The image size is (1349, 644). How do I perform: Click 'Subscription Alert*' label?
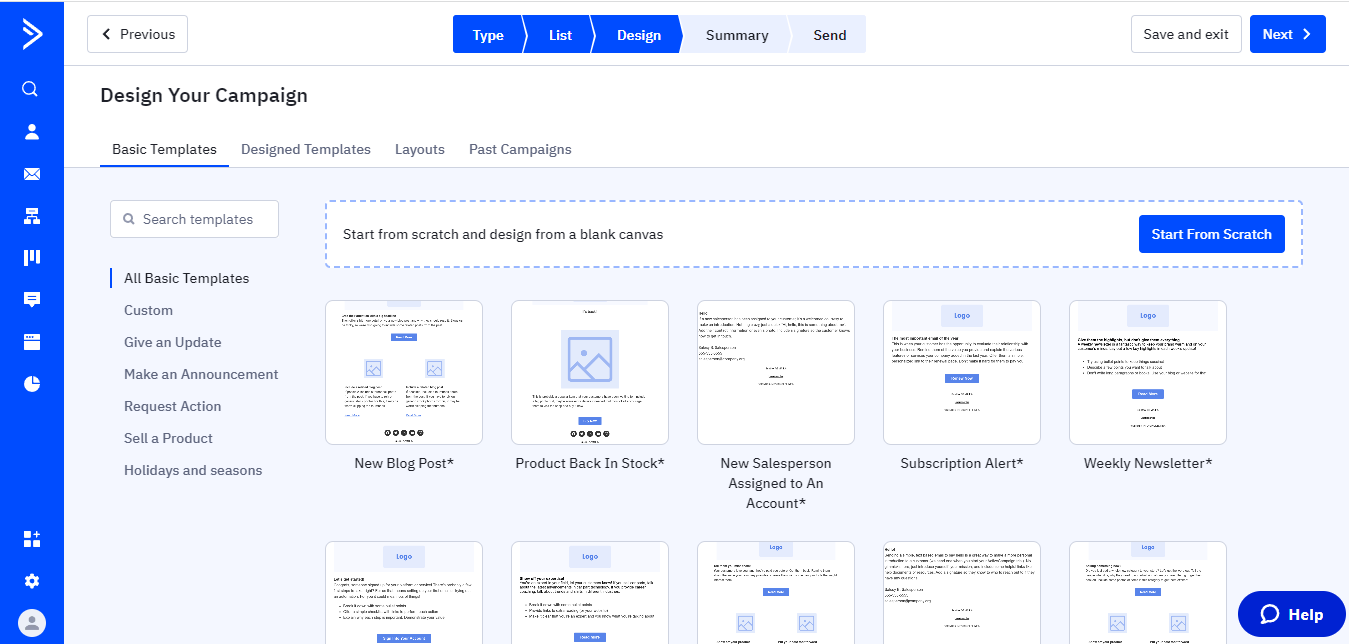point(962,463)
